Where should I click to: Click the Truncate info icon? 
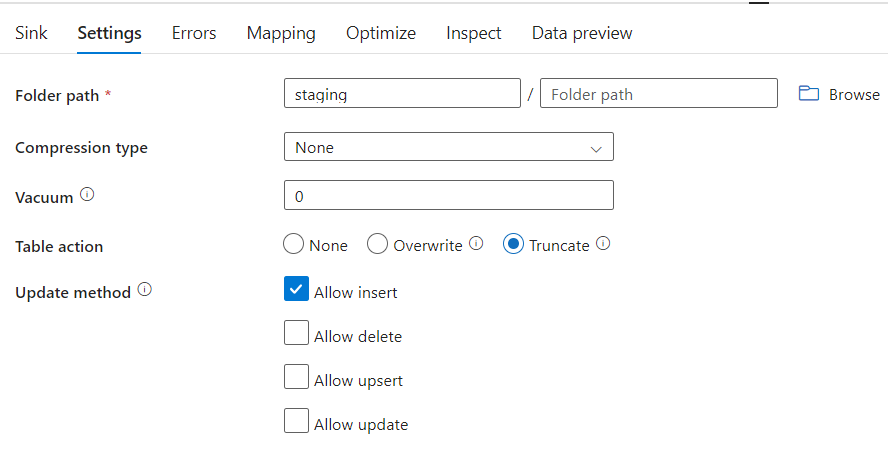(x=603, y=243)
